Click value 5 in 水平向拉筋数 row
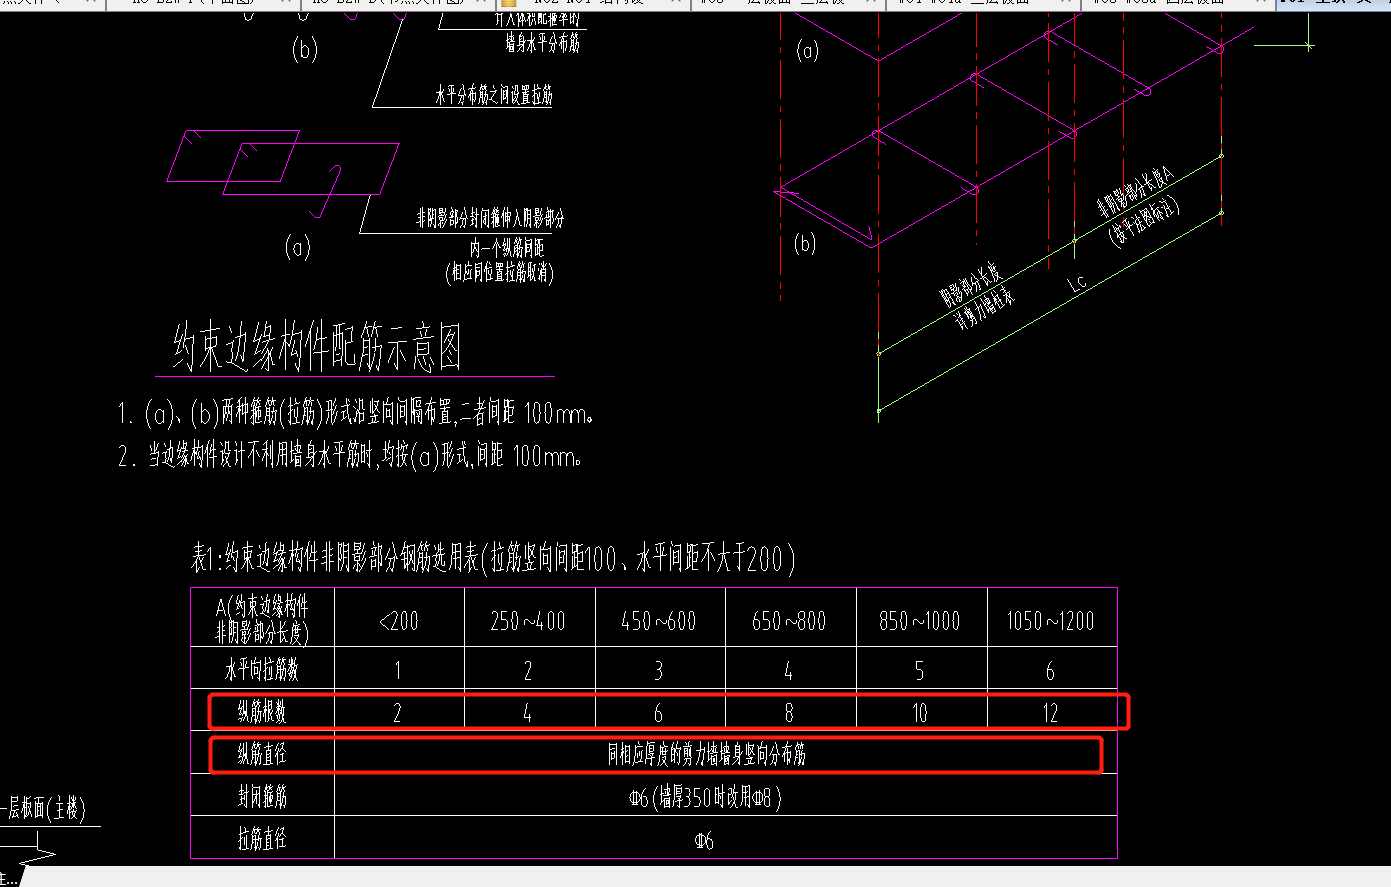This screenshot has height=887, width=1391. (919, 670)
